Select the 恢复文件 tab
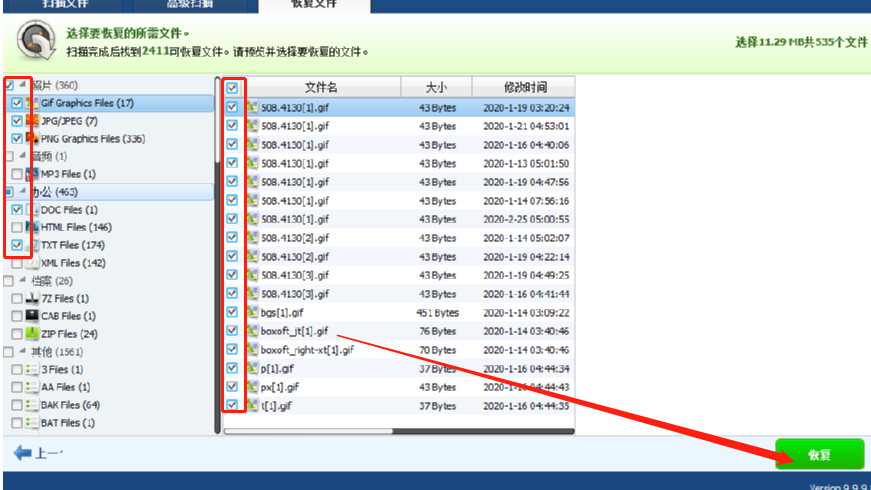The width and height of the screenshot is (871, 490). click(314, 5)
